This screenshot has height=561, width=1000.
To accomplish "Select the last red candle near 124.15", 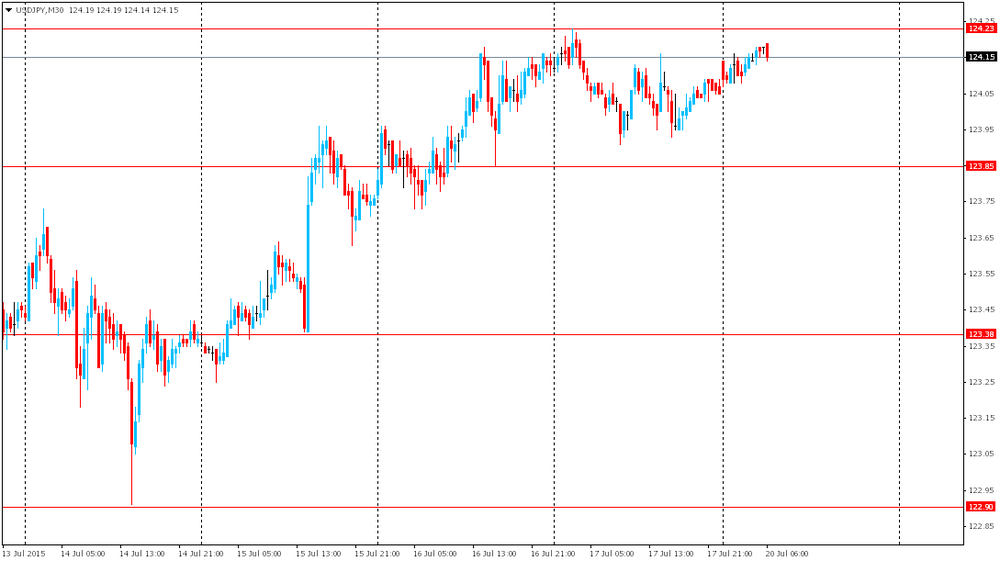I will coord(767,52).
